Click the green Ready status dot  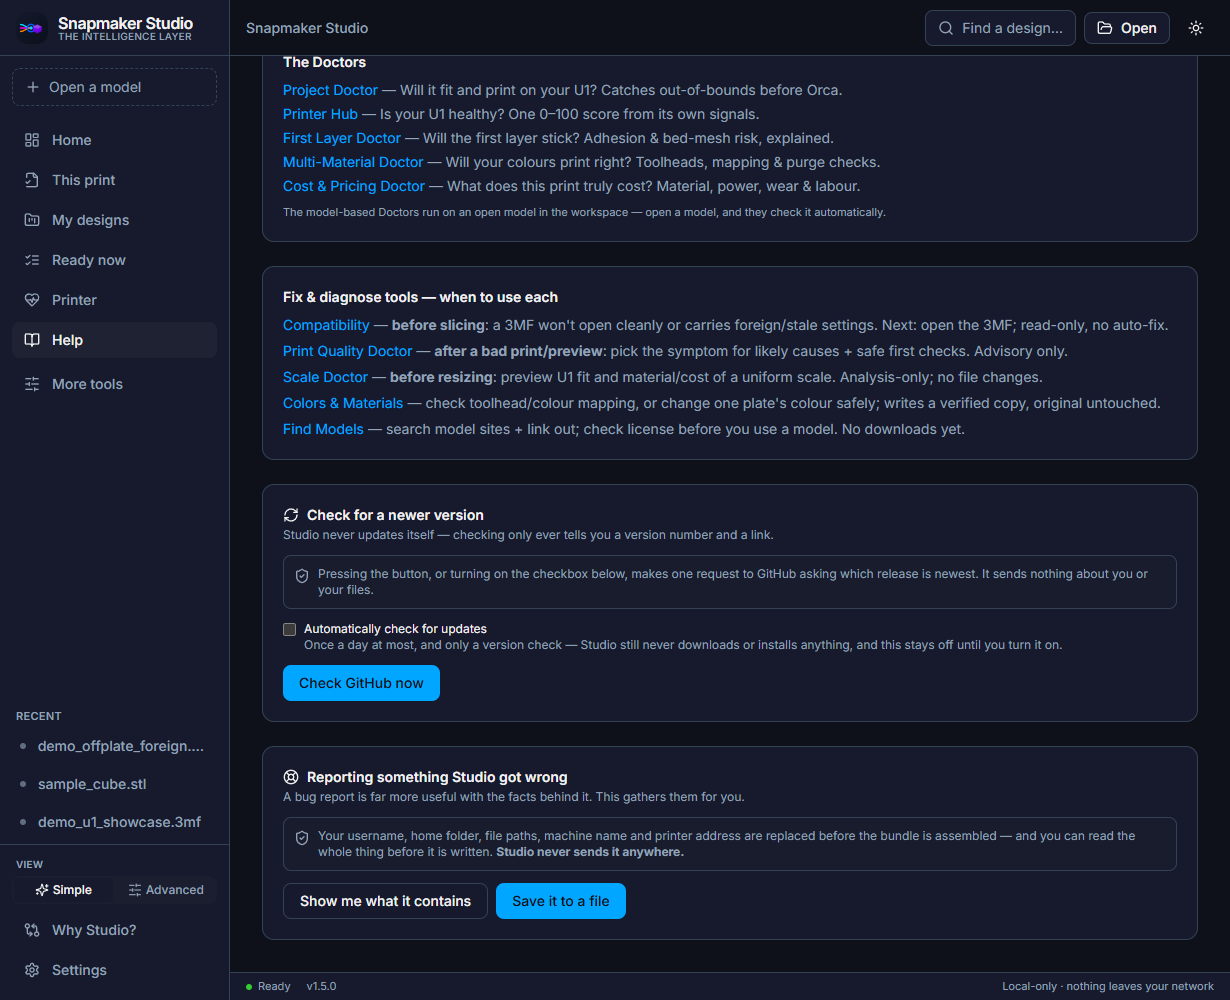(249, 987)
